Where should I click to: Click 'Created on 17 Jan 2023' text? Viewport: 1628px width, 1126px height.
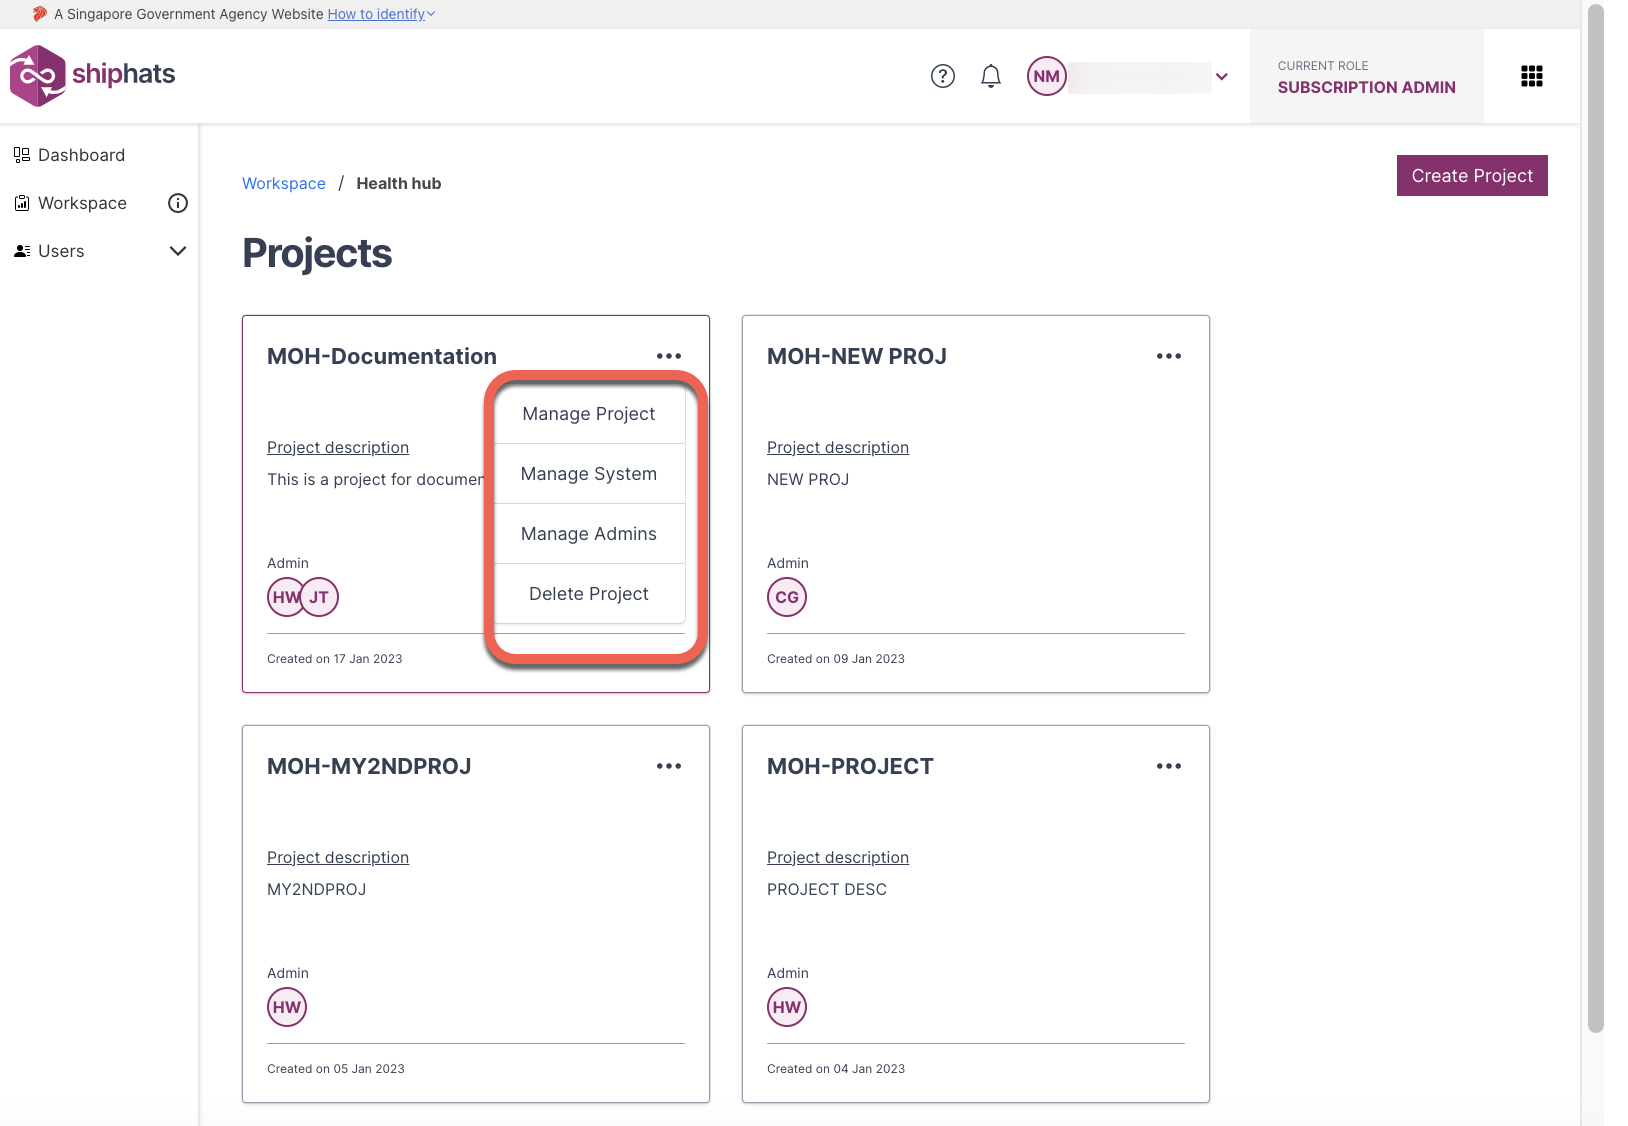335,659
